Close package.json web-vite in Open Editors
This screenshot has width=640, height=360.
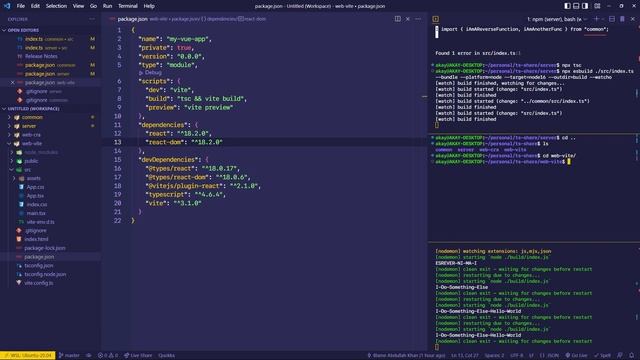[x=12, y=82]
